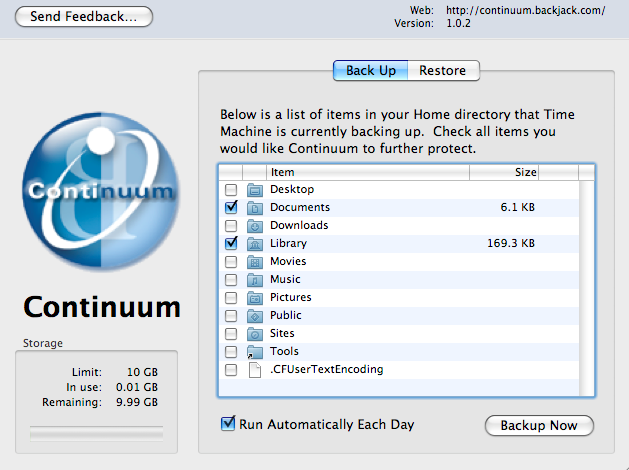
Task: Click the Downloads folder icon
Action: (x=255, y=225)
